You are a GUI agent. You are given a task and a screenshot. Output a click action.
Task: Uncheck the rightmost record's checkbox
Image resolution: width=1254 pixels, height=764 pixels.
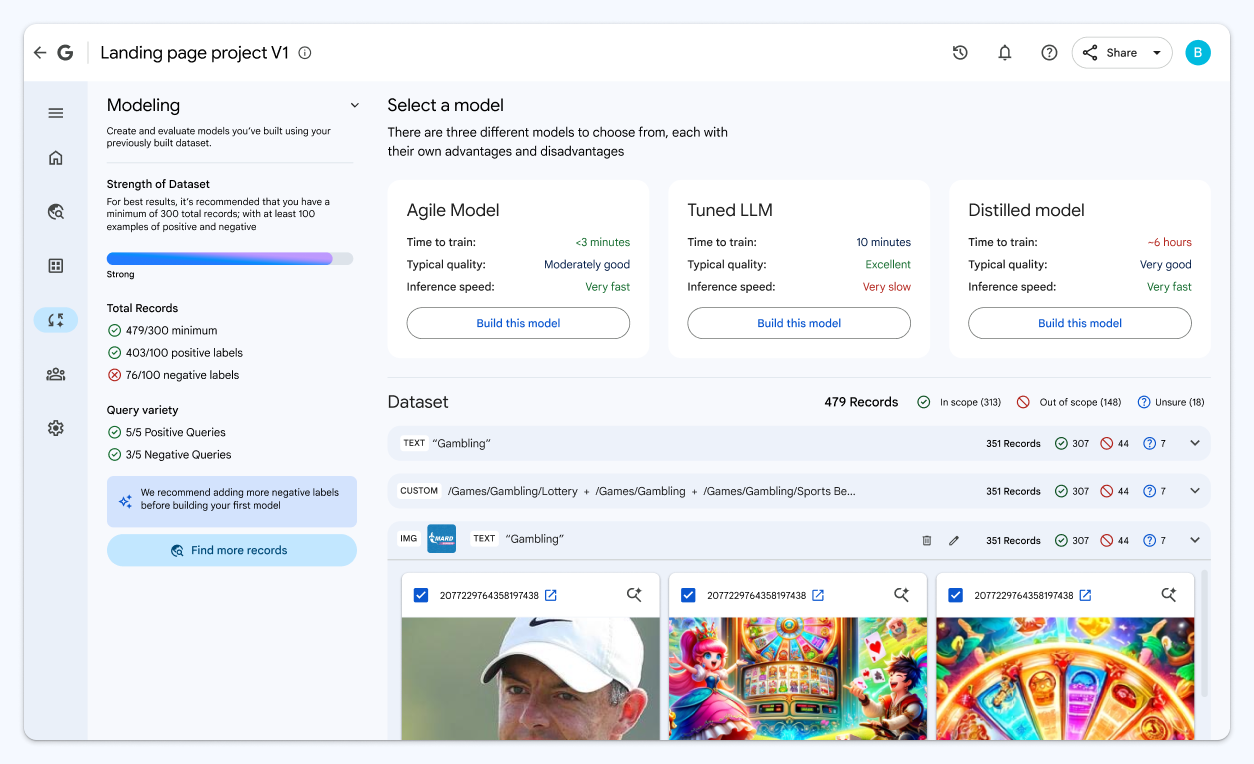click(x=955, y=594)
